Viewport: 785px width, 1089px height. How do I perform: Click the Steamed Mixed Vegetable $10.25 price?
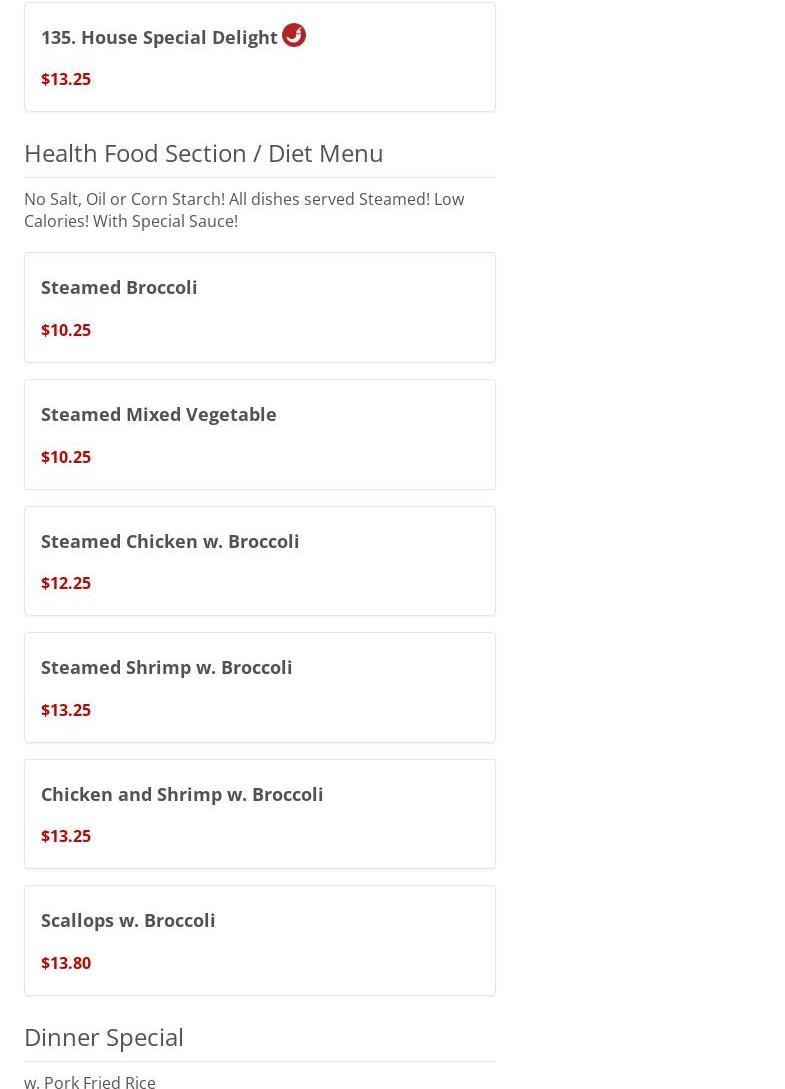66,457
